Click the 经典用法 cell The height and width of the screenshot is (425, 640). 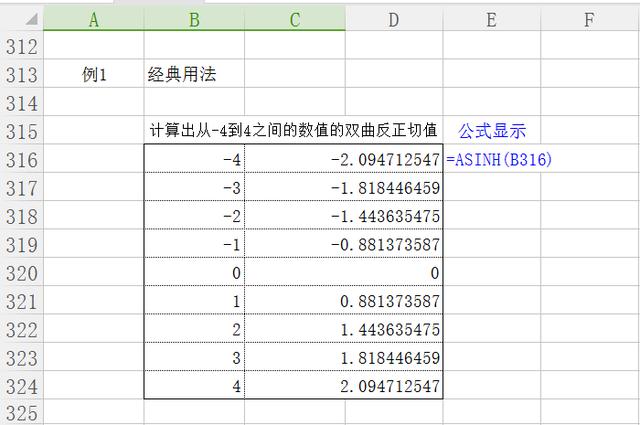(x=181, y=75)
